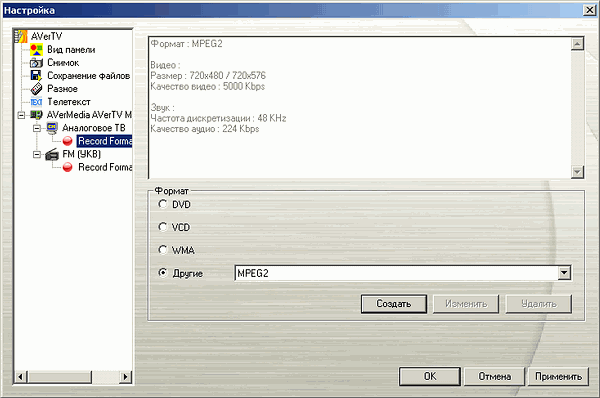Click the Отмена button
The width and height of the screenshot is (600, 398).
pyautogui.click(x=494, y=377)
